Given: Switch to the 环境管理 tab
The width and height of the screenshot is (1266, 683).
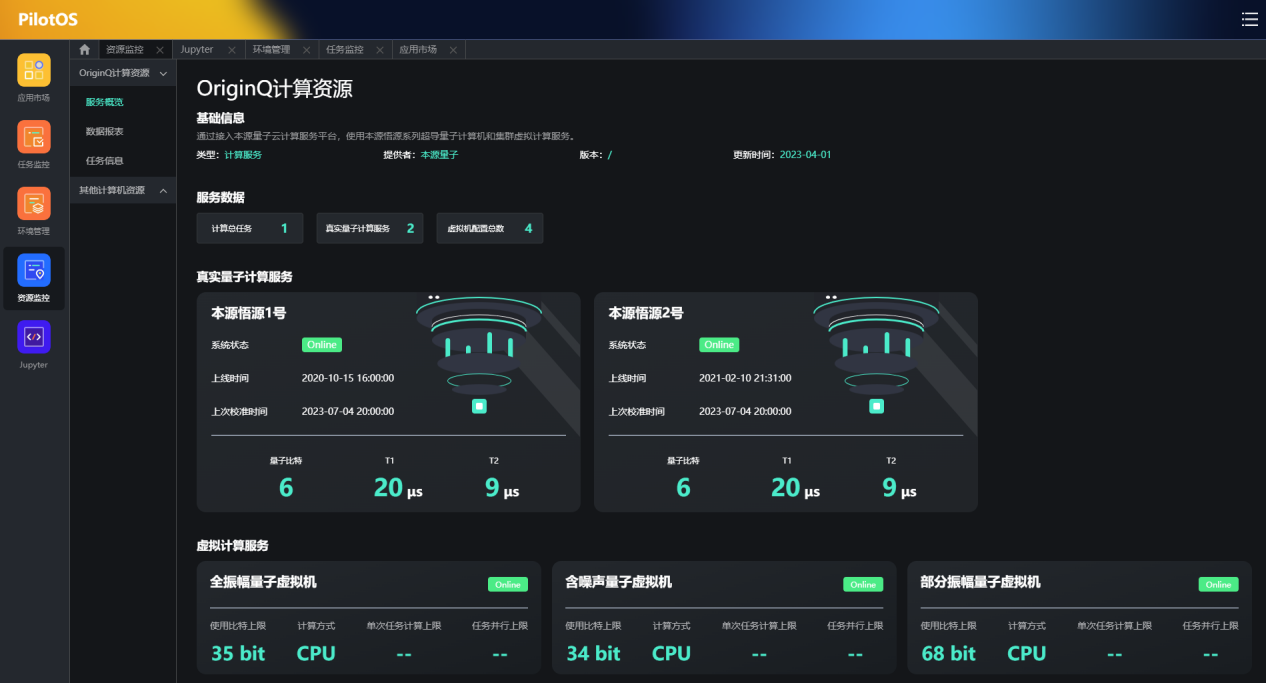Looking at the screenshot, I should tap(271, 50).
